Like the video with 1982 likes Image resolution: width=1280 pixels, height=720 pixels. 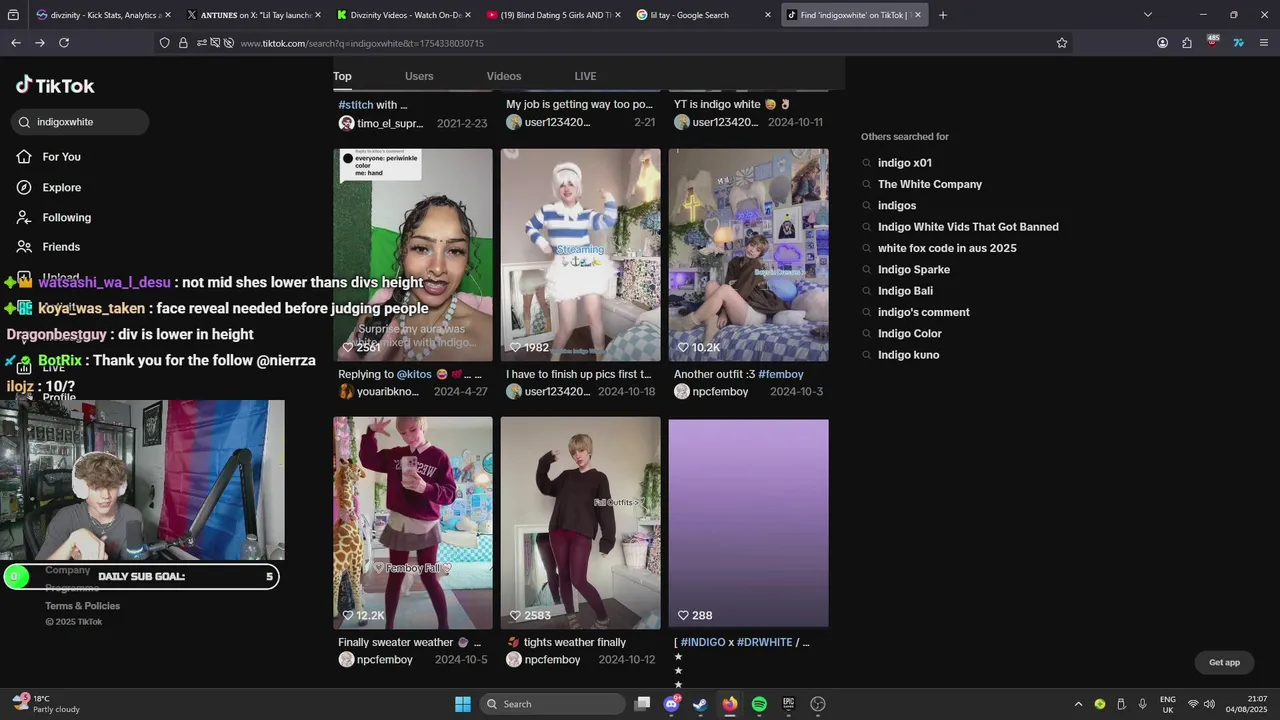tap(516, 347)
